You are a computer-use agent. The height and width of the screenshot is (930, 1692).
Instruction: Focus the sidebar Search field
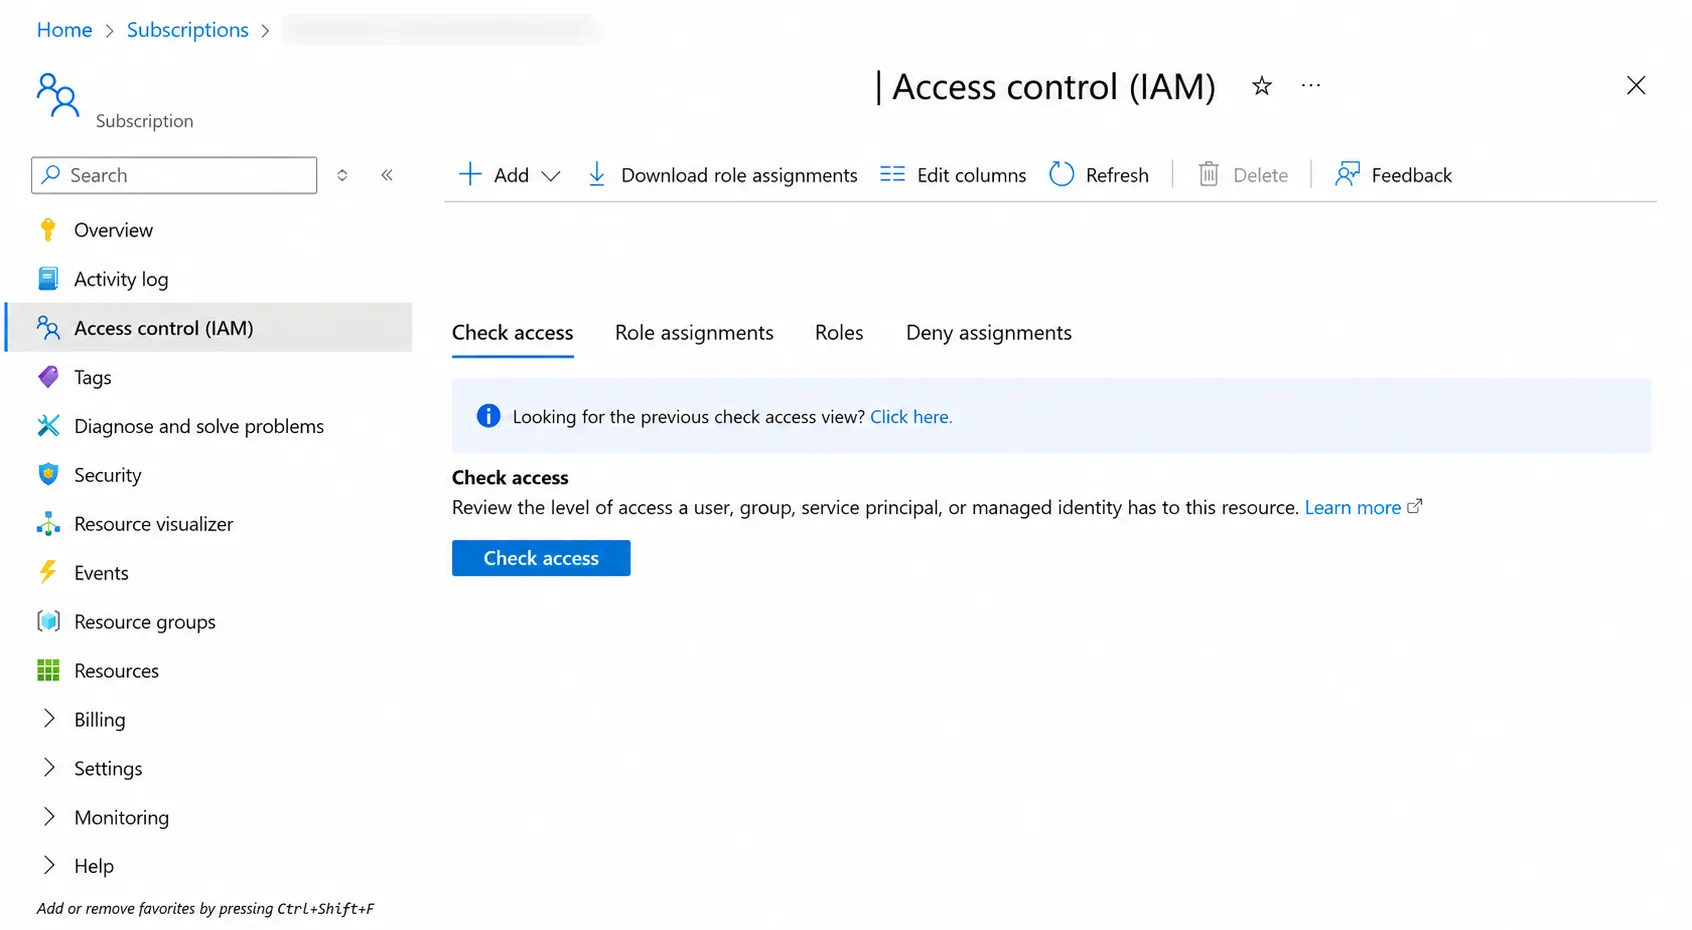174,175
